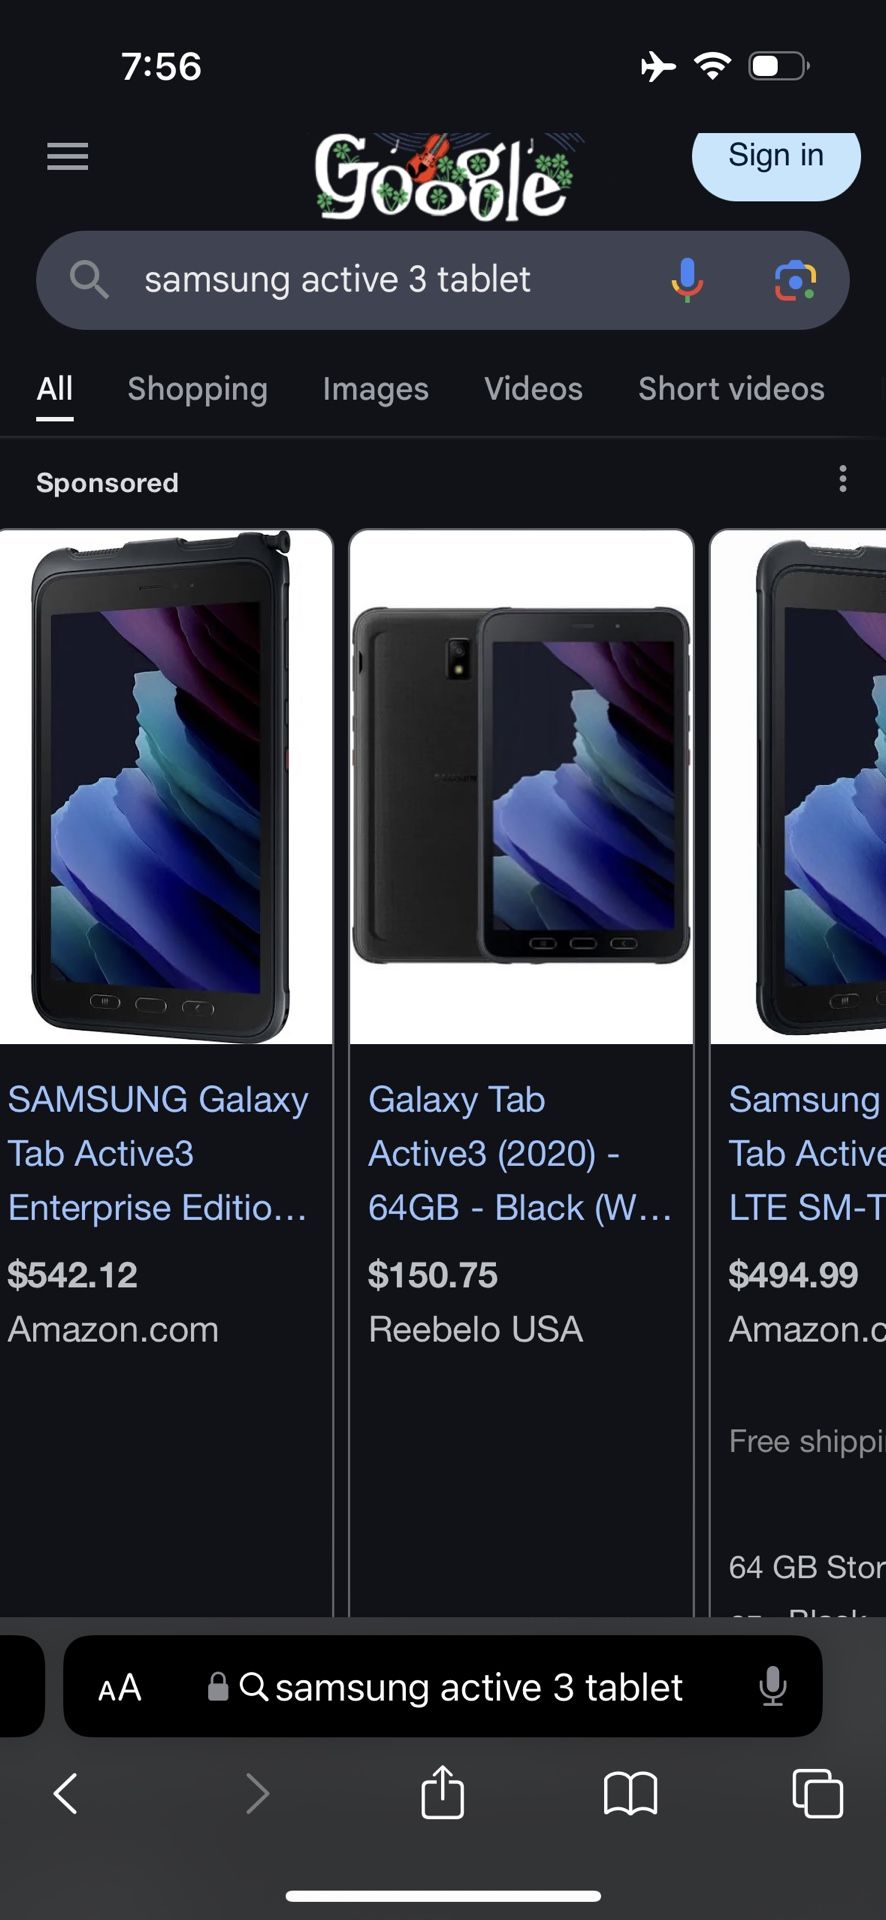Open the Short videos tab
886x1920 pixels.
(731, 389)
